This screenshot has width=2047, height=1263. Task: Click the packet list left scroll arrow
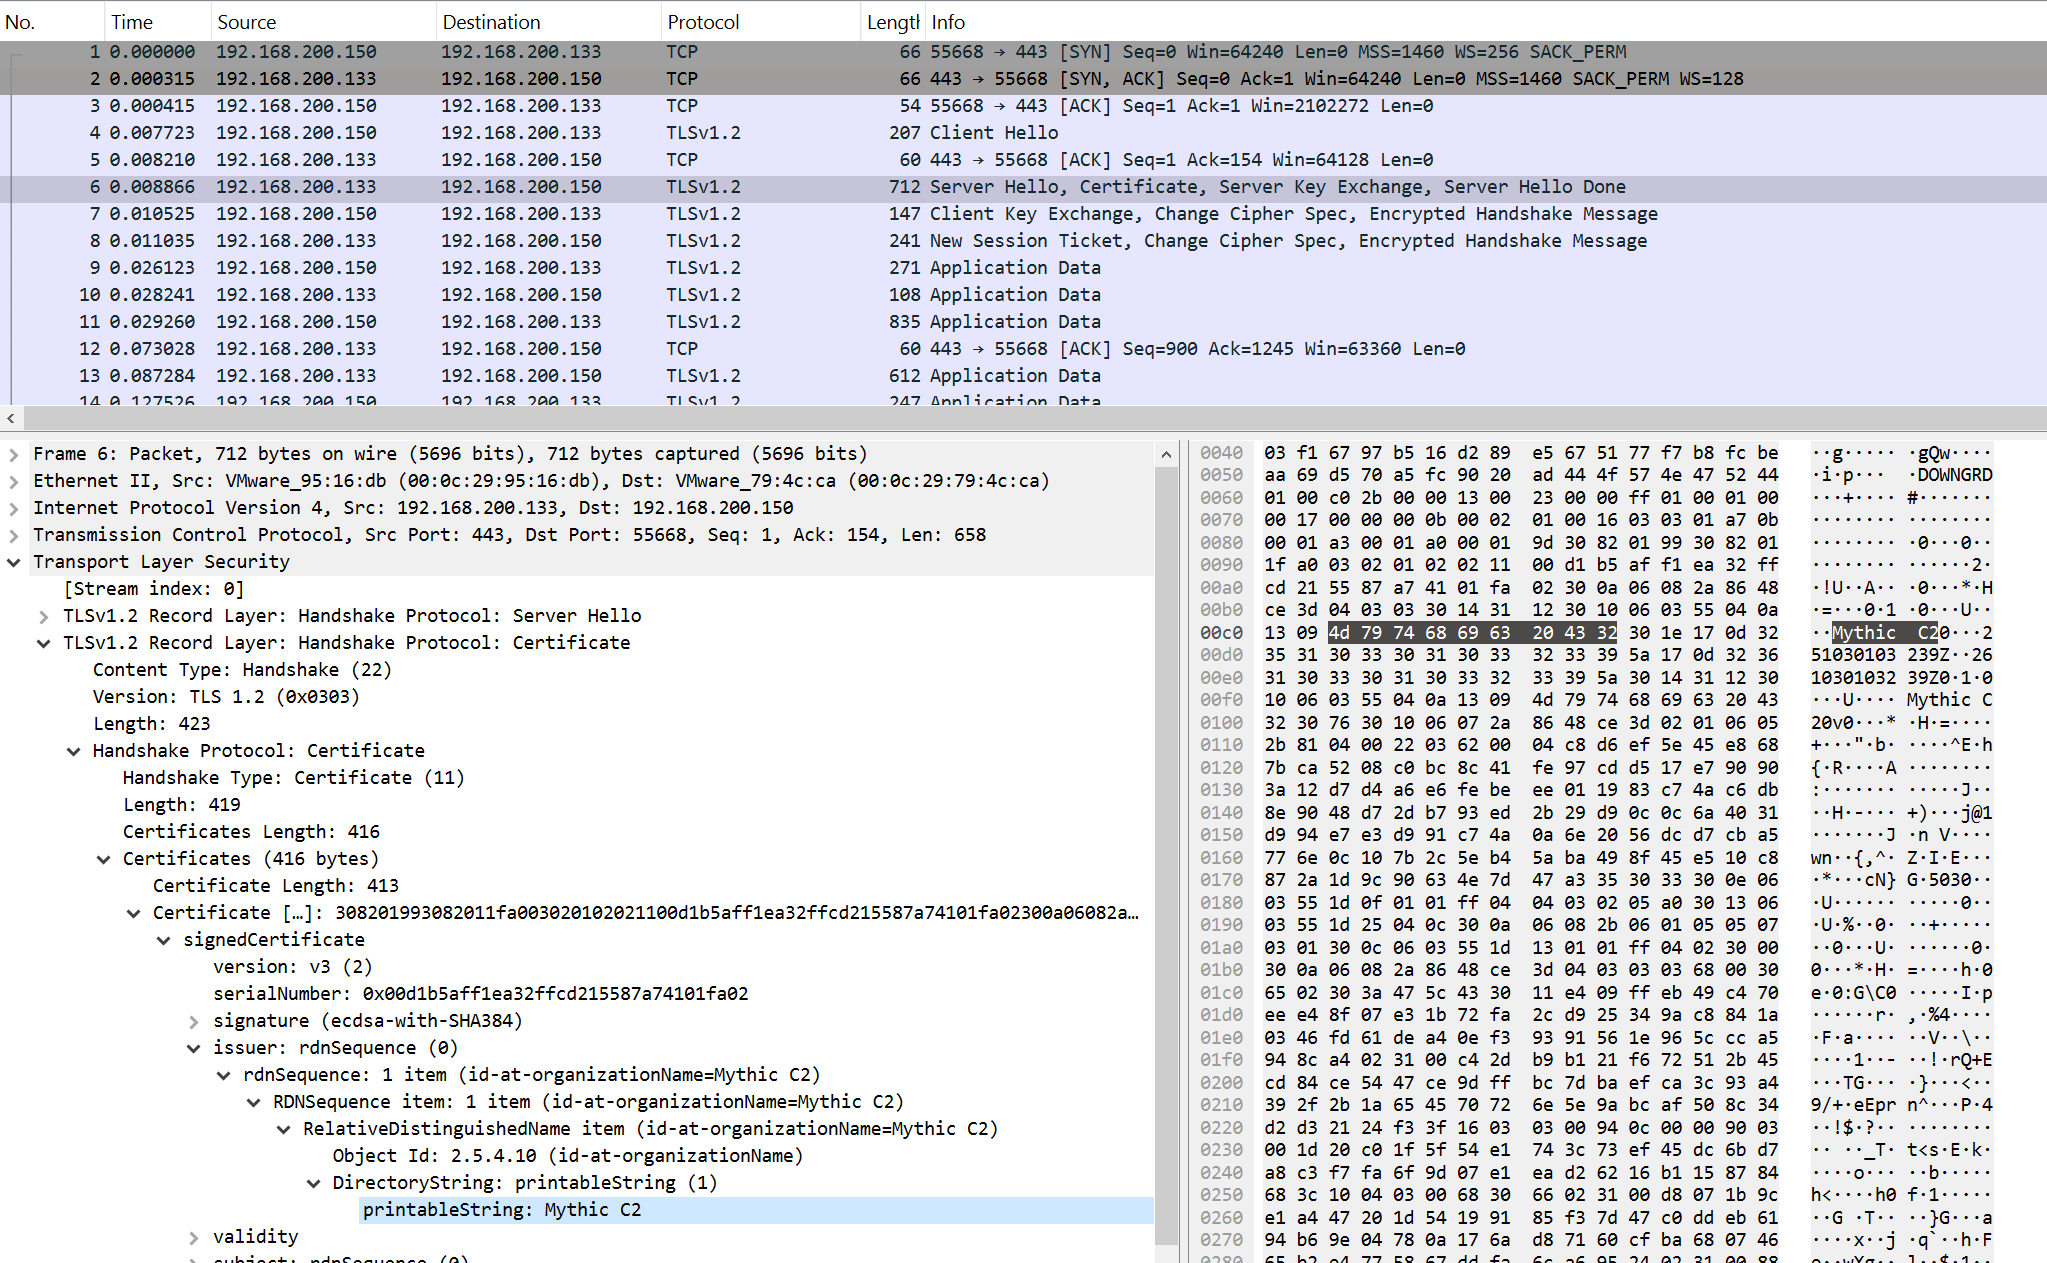[10, 419]
